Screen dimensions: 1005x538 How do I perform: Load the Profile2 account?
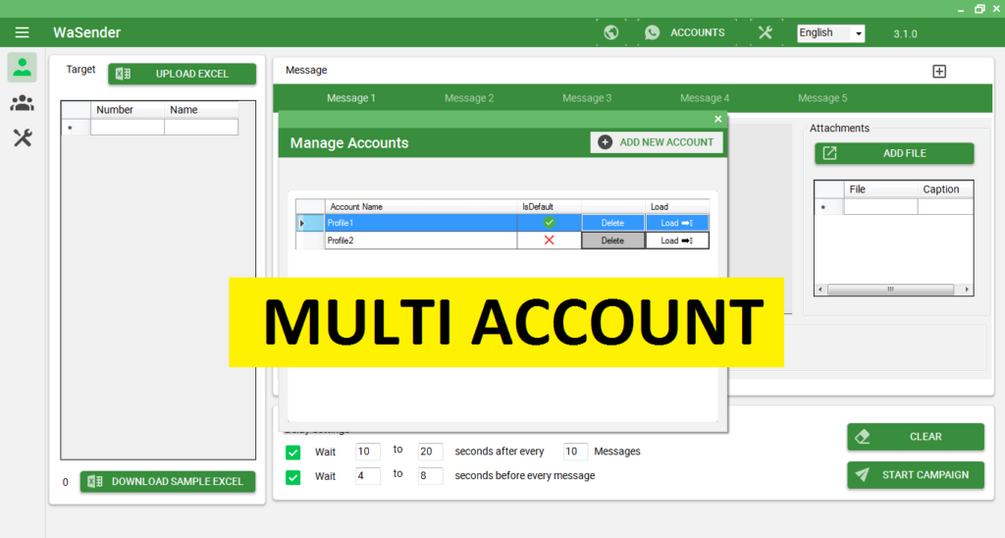677,240
